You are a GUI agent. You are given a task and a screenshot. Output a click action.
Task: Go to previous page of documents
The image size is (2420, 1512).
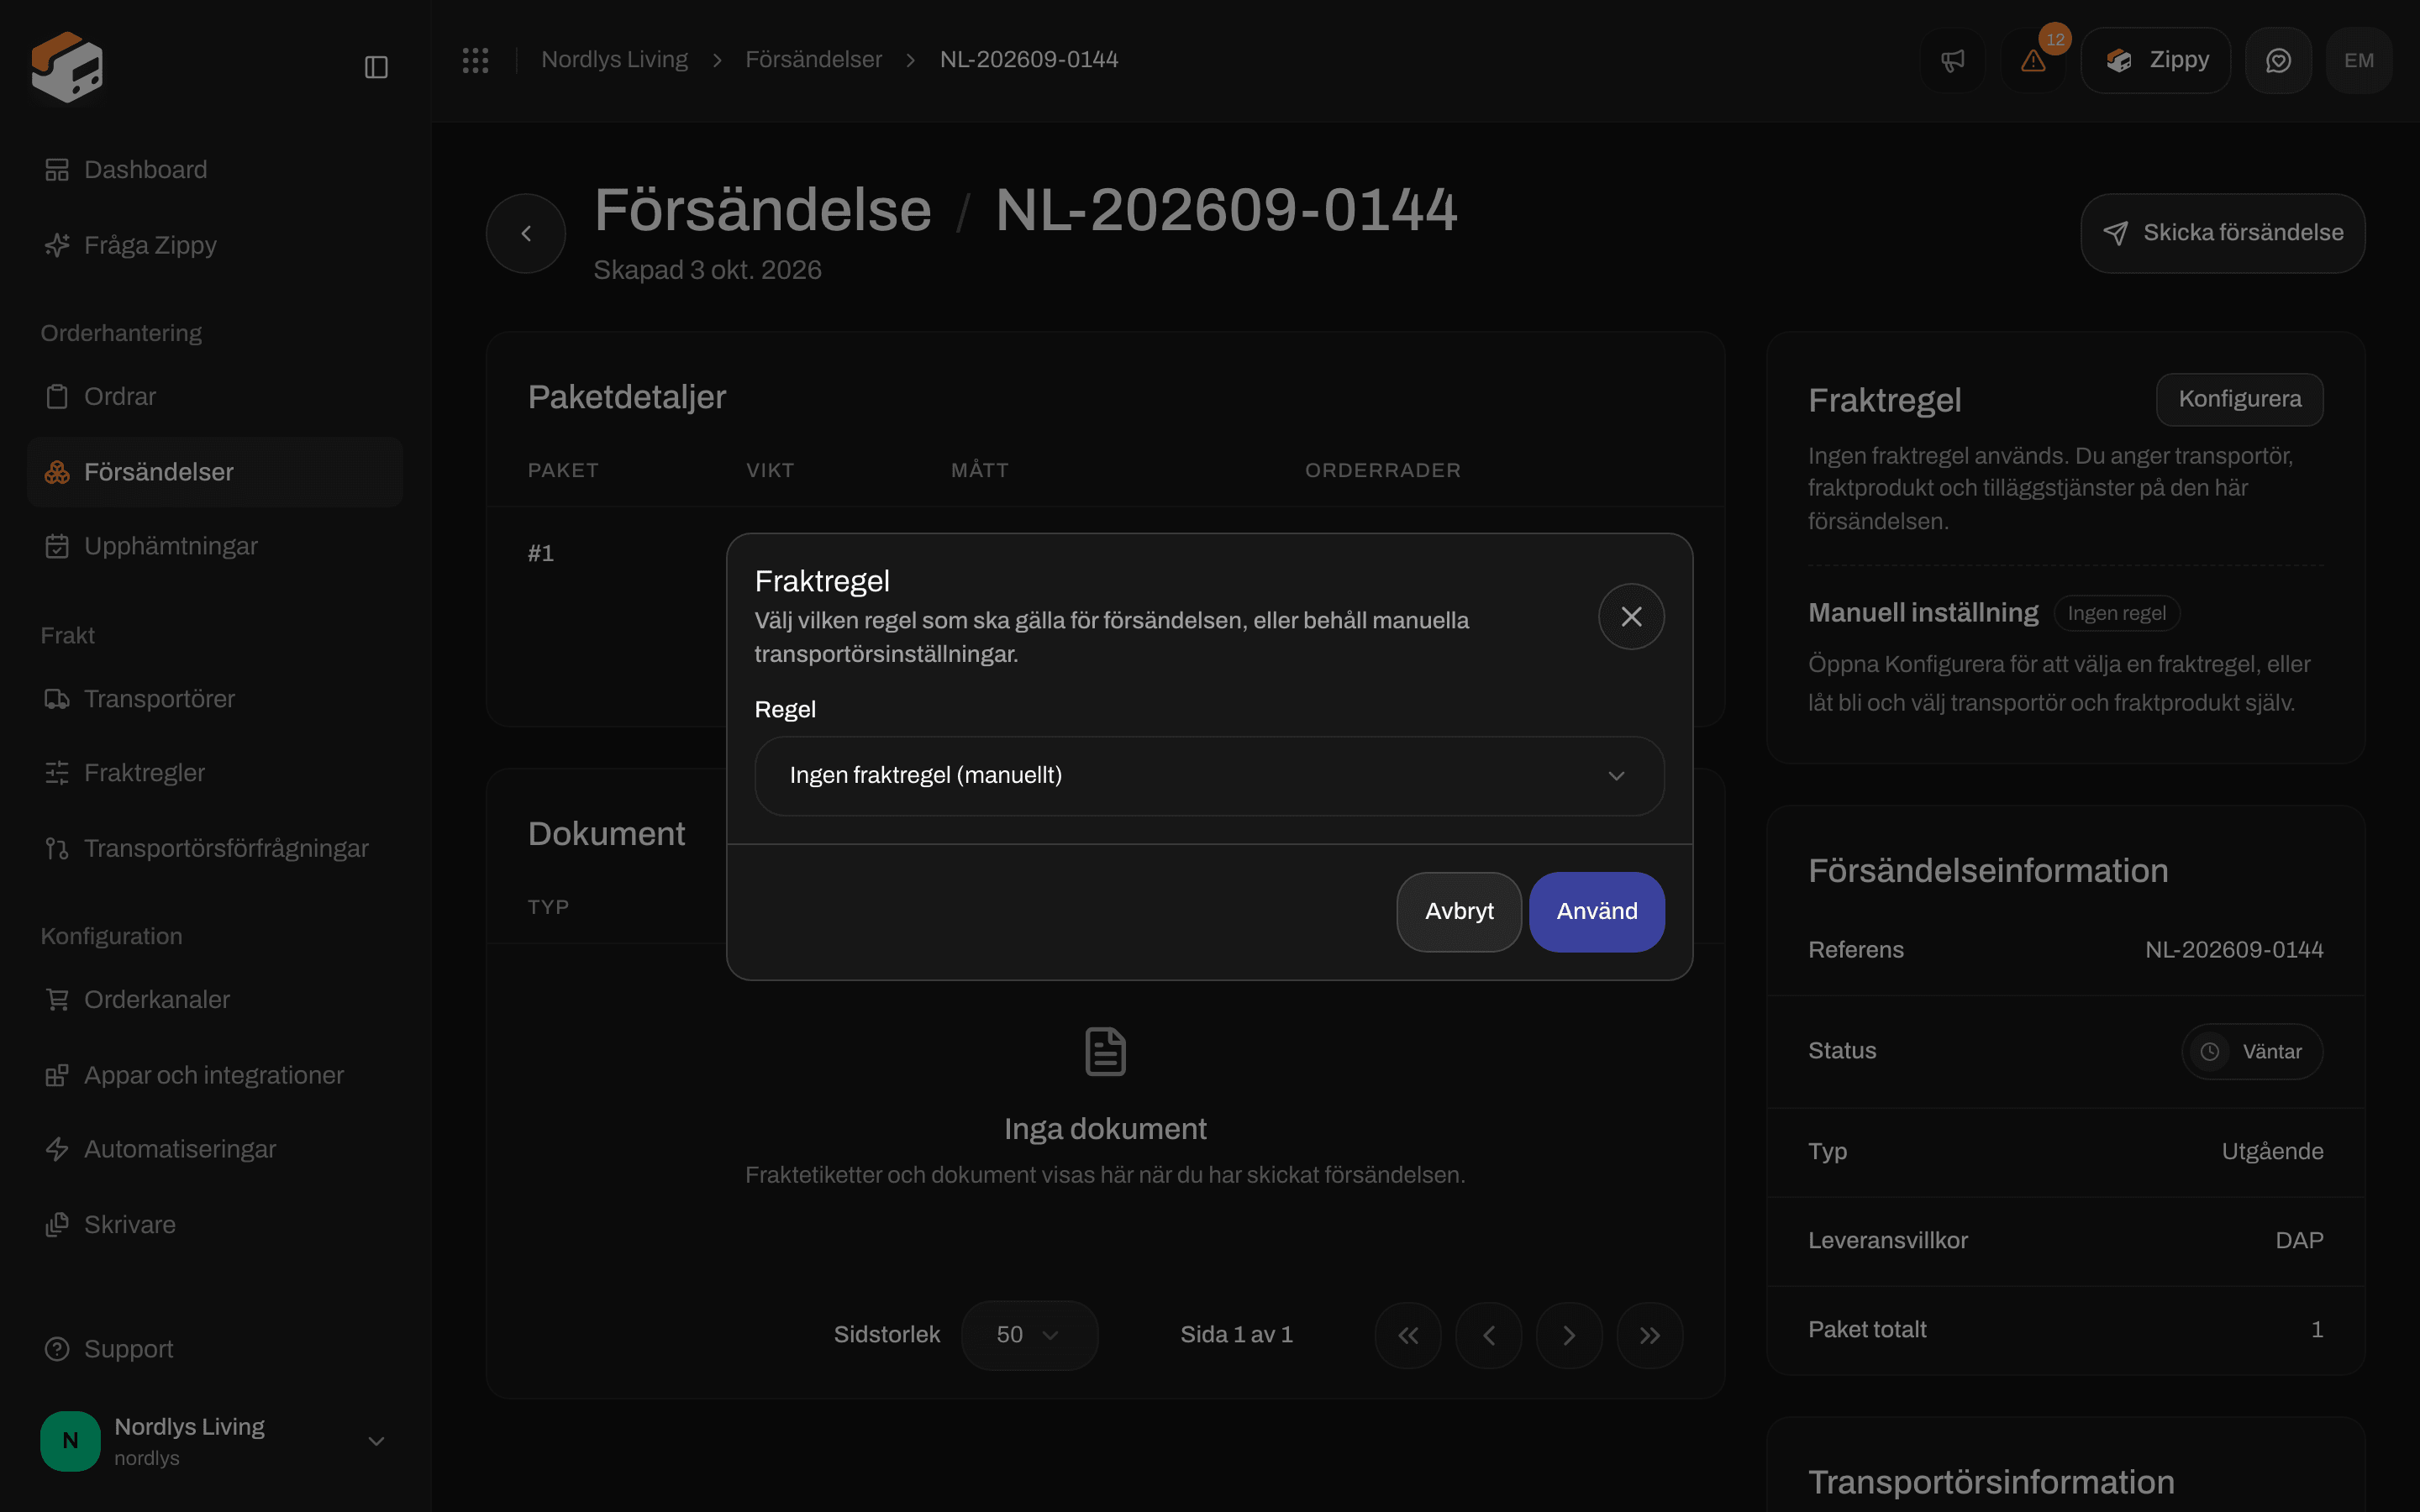1489,1335
